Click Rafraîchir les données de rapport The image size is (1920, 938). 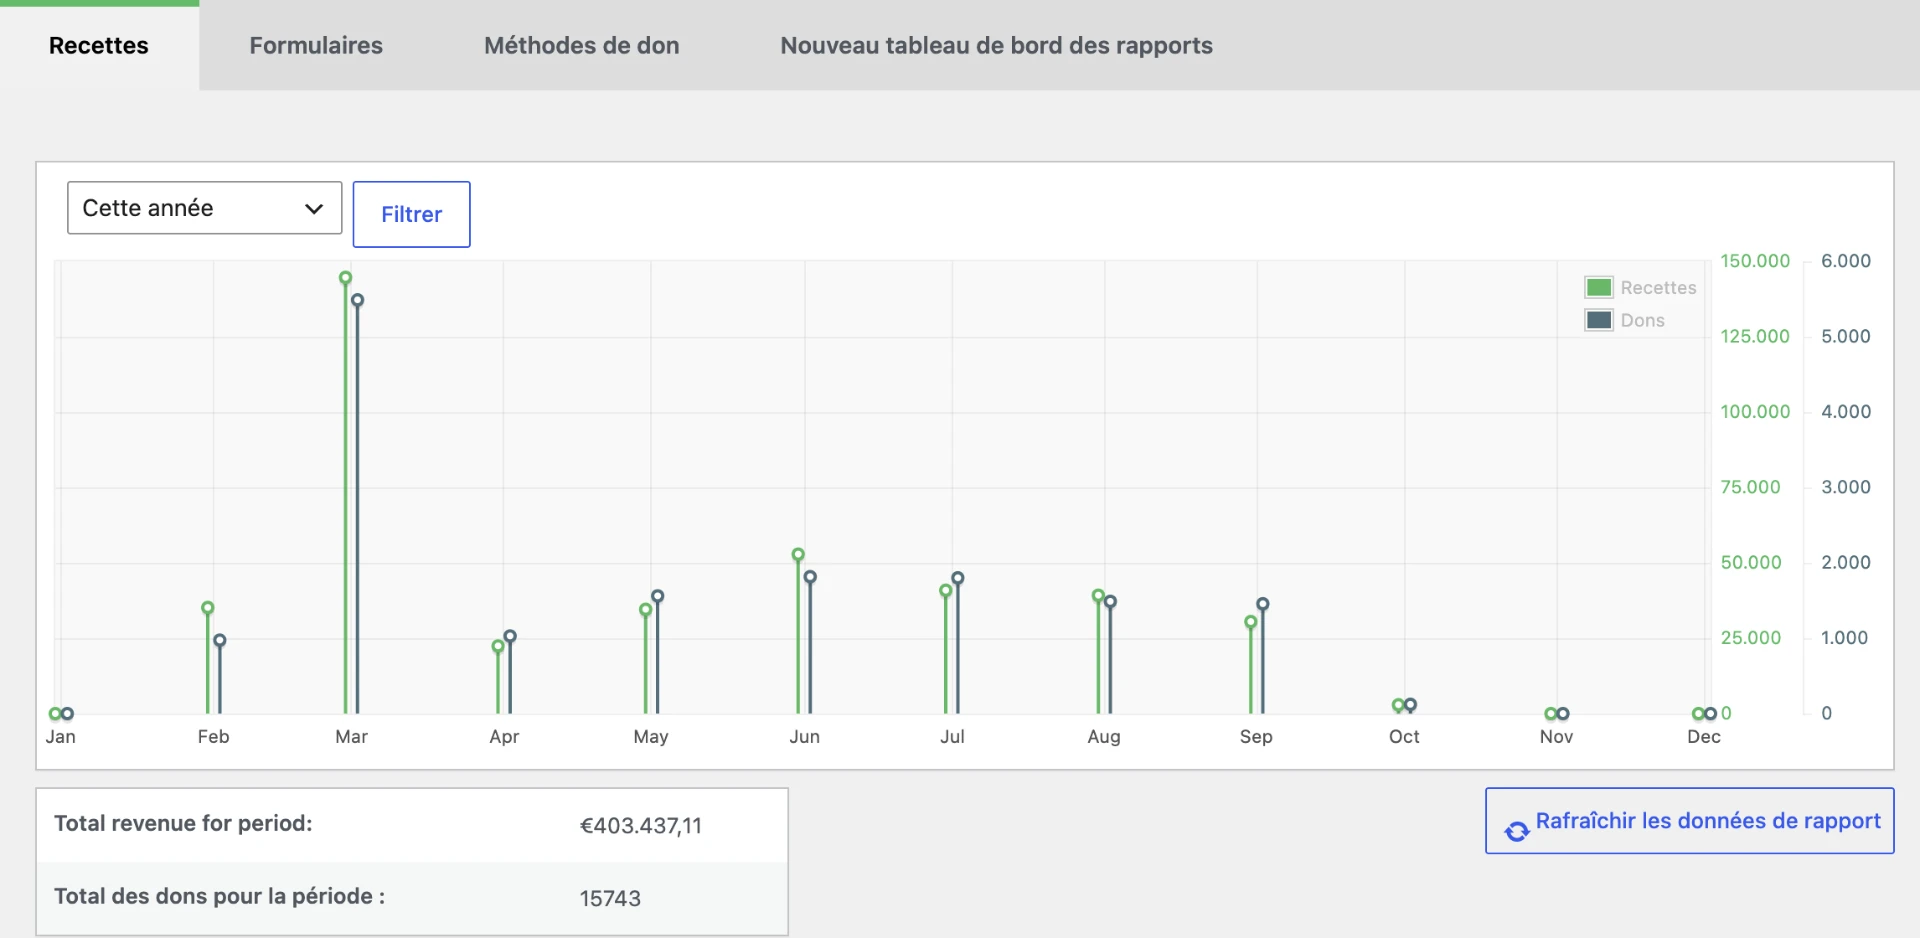[x=1690, y=821]
